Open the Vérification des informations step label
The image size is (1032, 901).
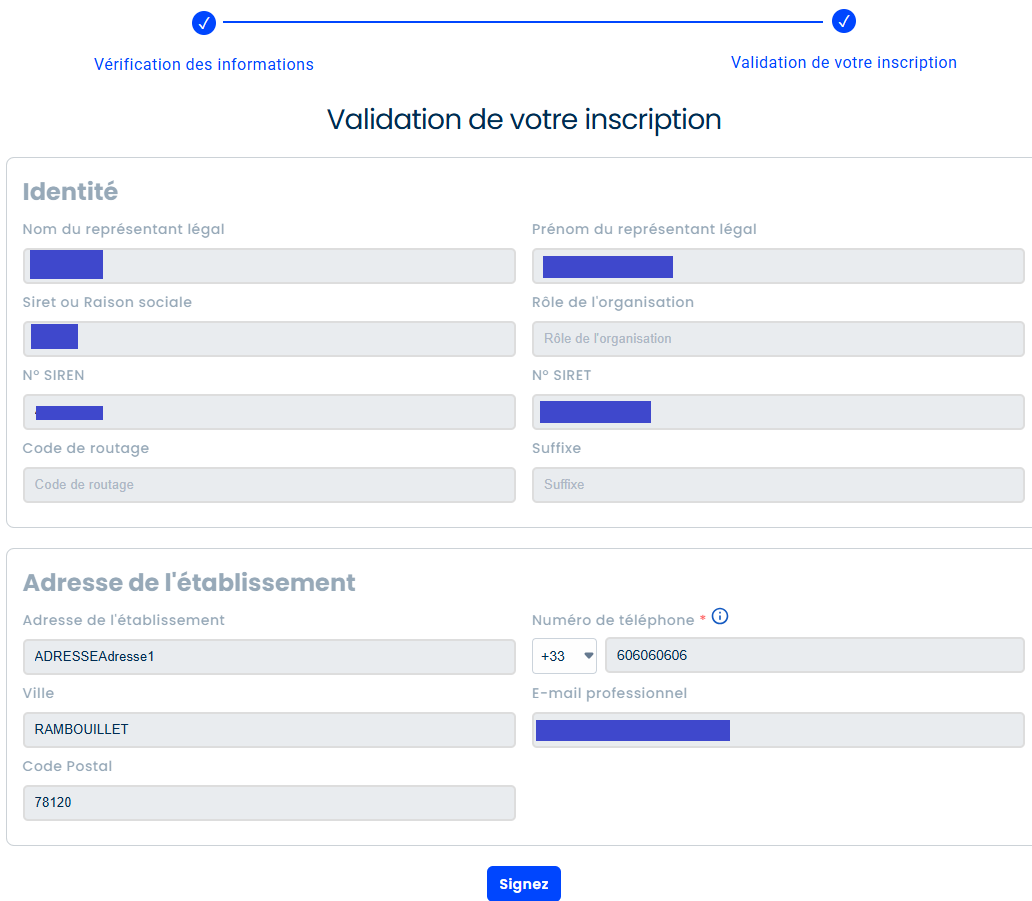point(204,64)
